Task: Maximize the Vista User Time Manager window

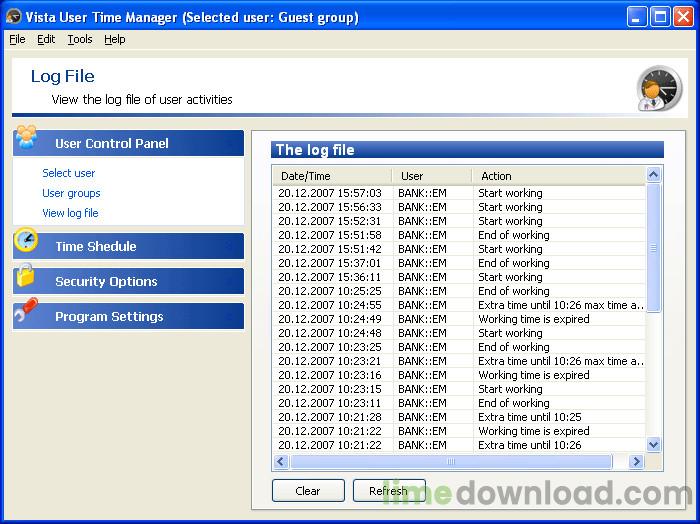Action: point(660,17)
